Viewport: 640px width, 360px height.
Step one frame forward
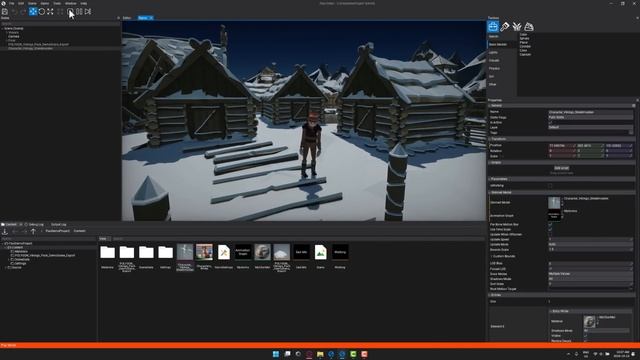[x=88, y=12]
